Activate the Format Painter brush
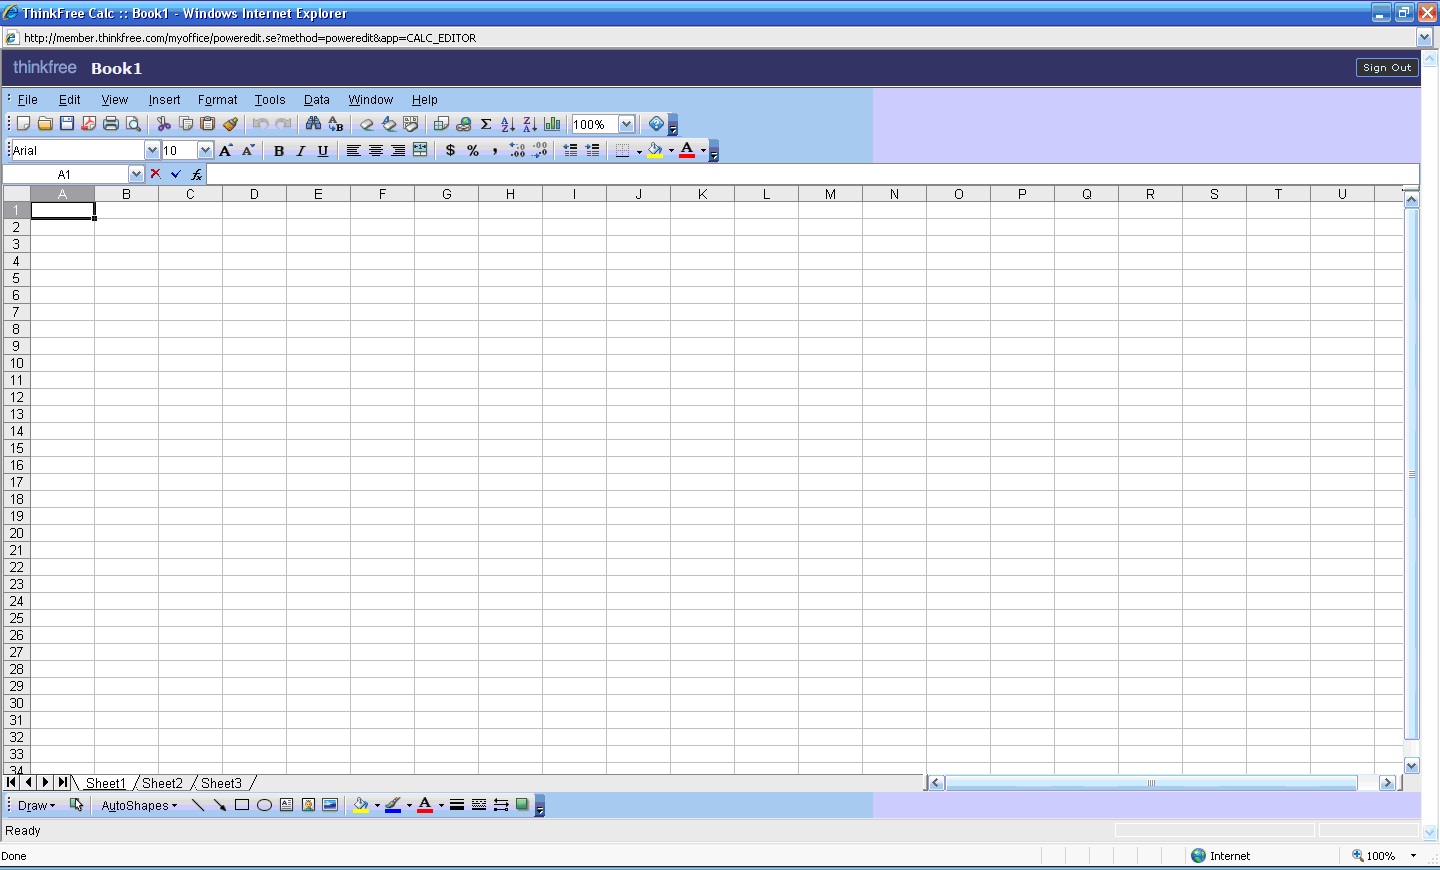1440x870 pixels. click(230, 124)
